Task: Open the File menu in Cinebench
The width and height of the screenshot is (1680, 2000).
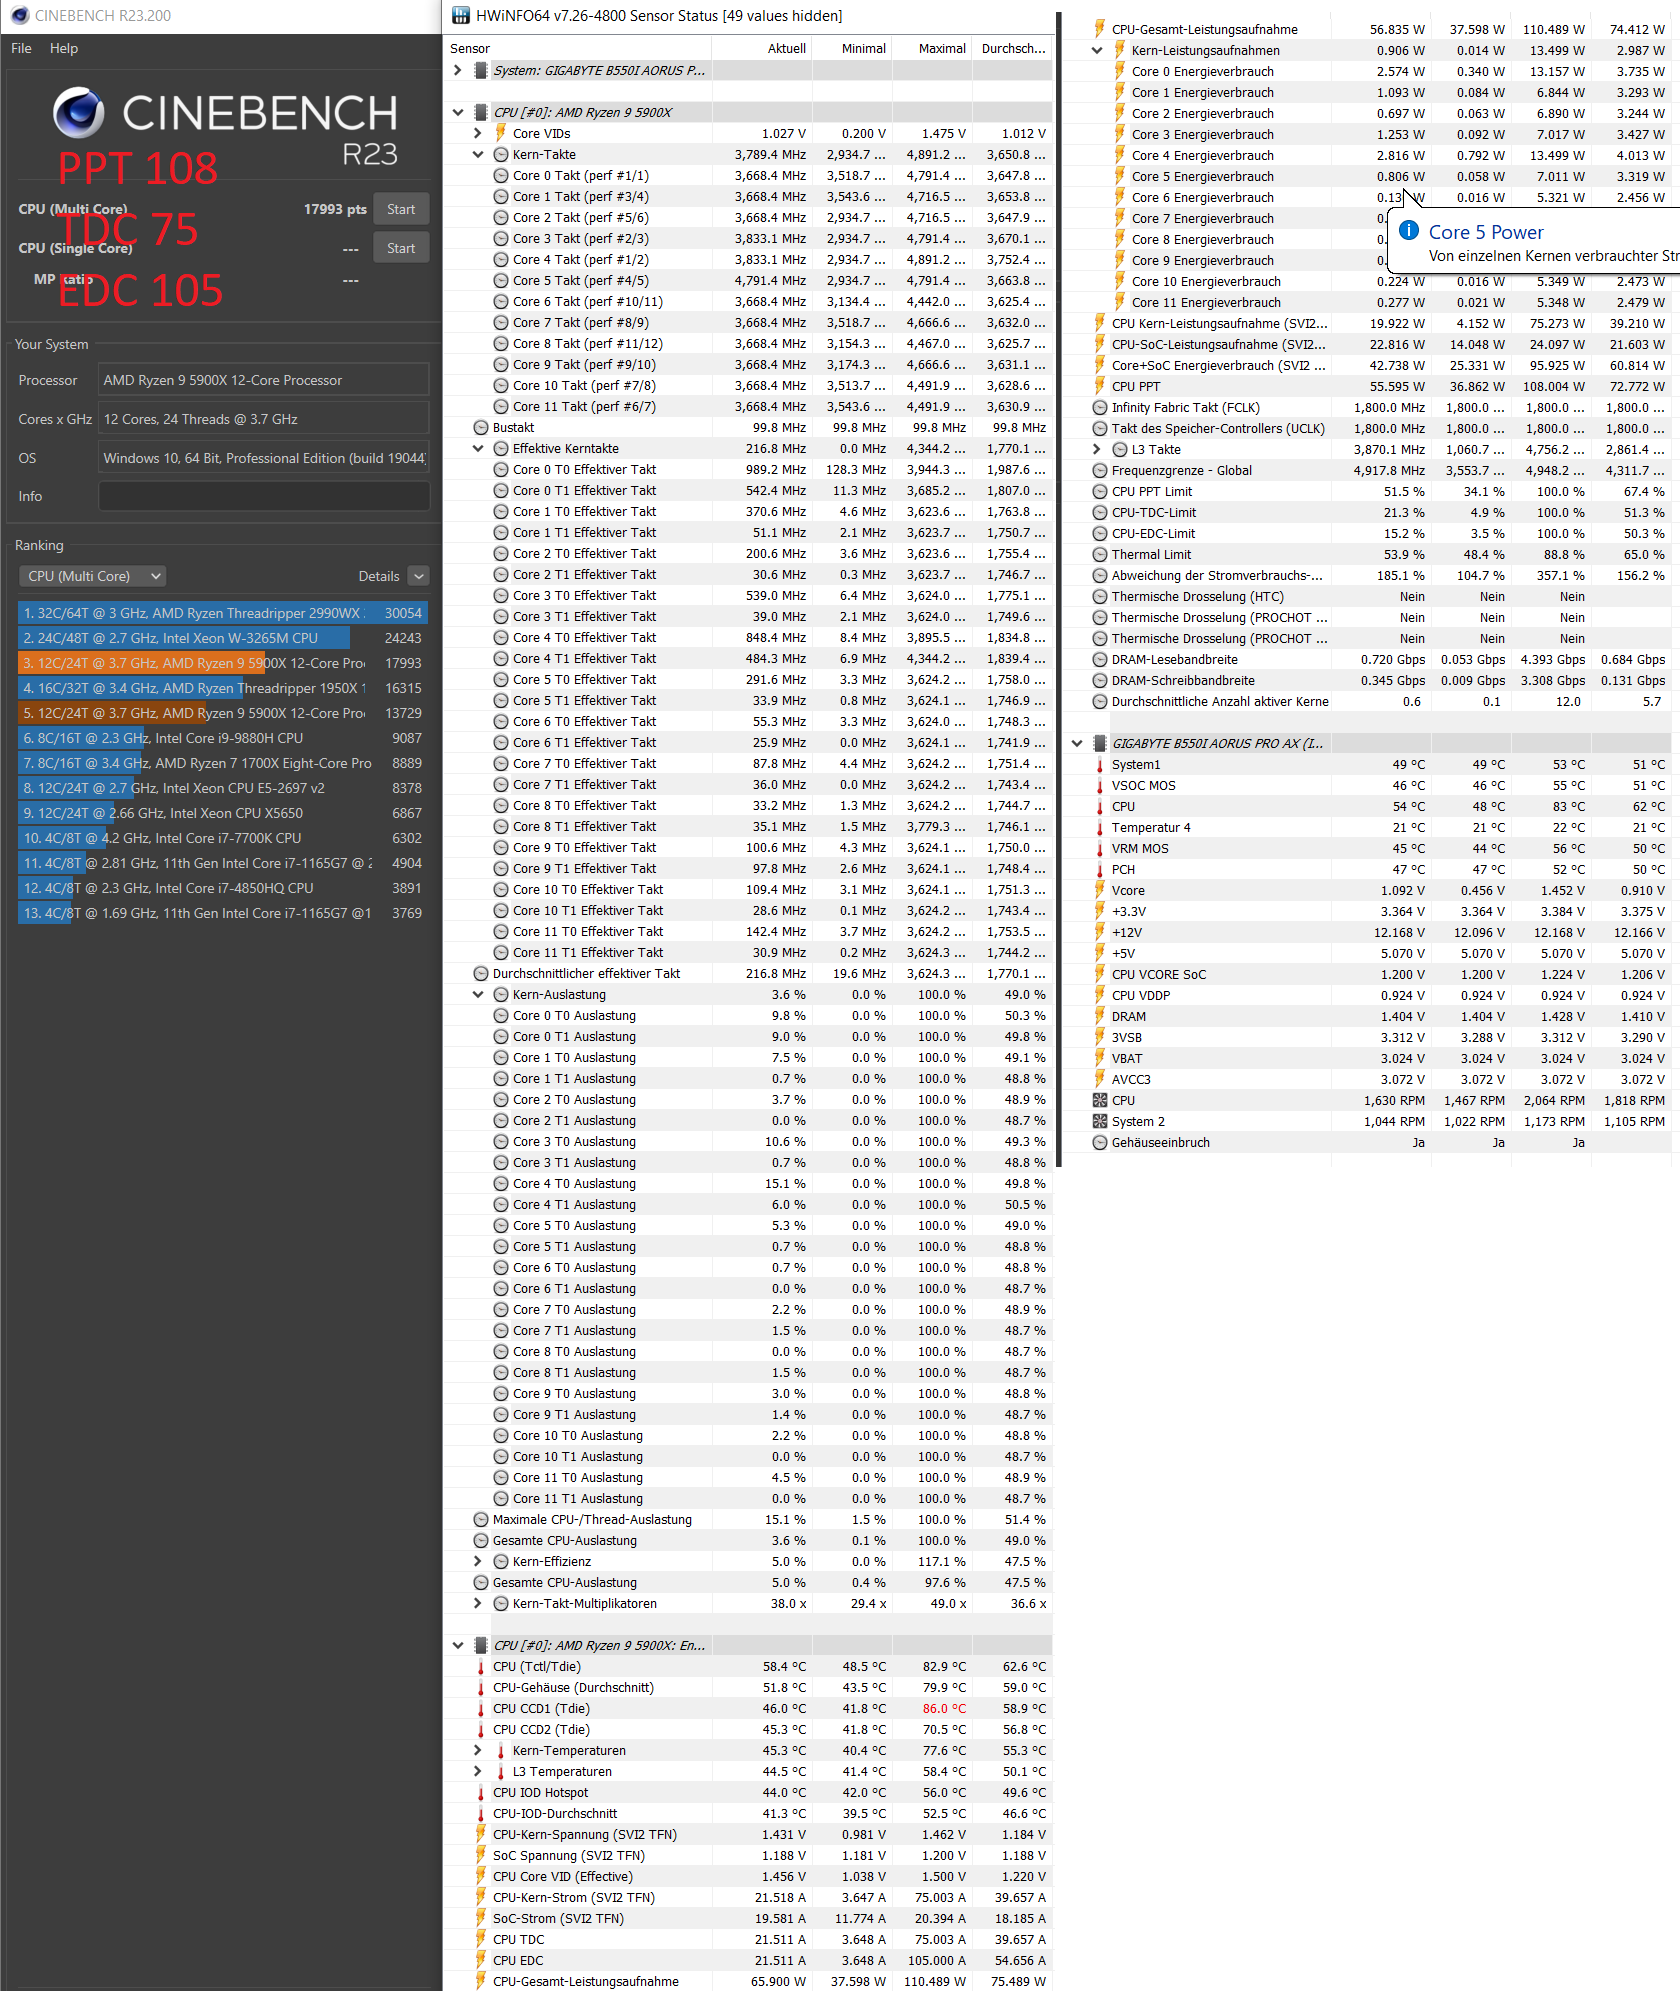Action: pyautogui.click(x=21, y=48)
